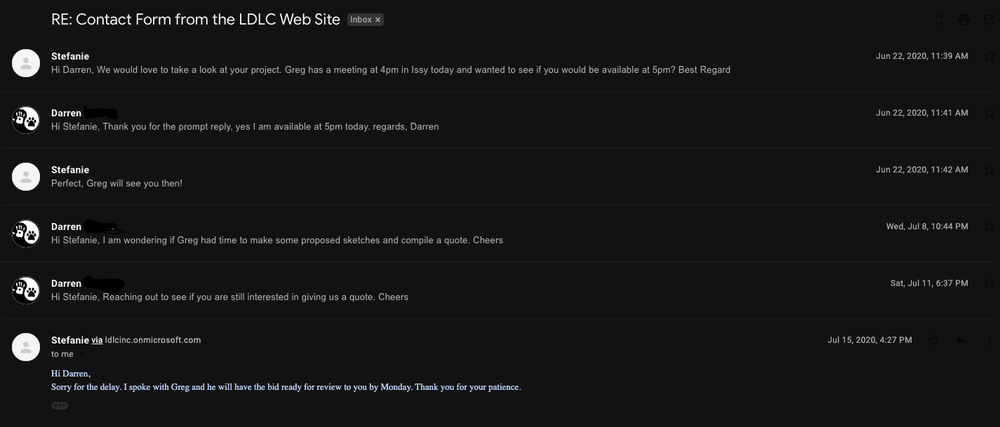Image resolution: width=1000 pixels, height=427 pixels.
Task: Click Expand all messages arrows icon
Action: point(938,19)
